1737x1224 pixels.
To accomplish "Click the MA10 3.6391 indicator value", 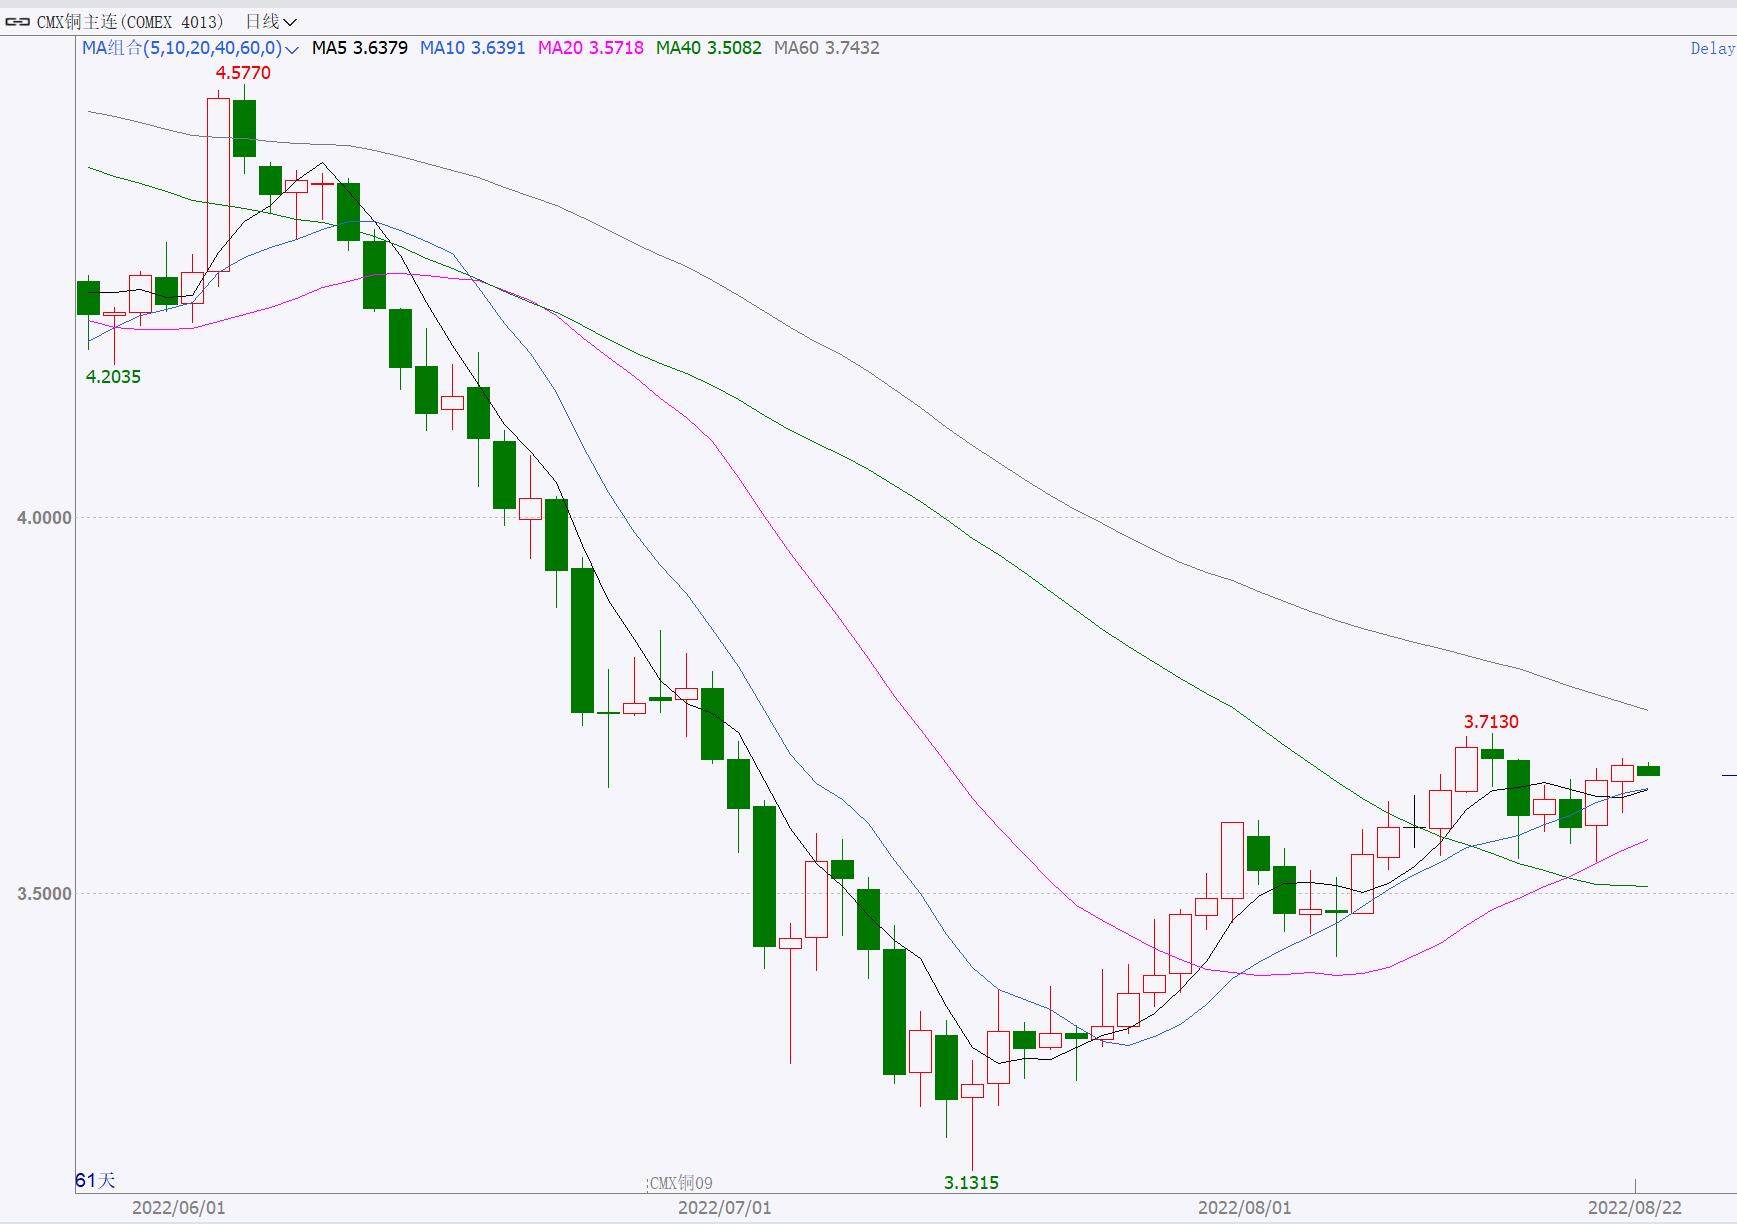I will pyautogui.click(x=472, y=48).
